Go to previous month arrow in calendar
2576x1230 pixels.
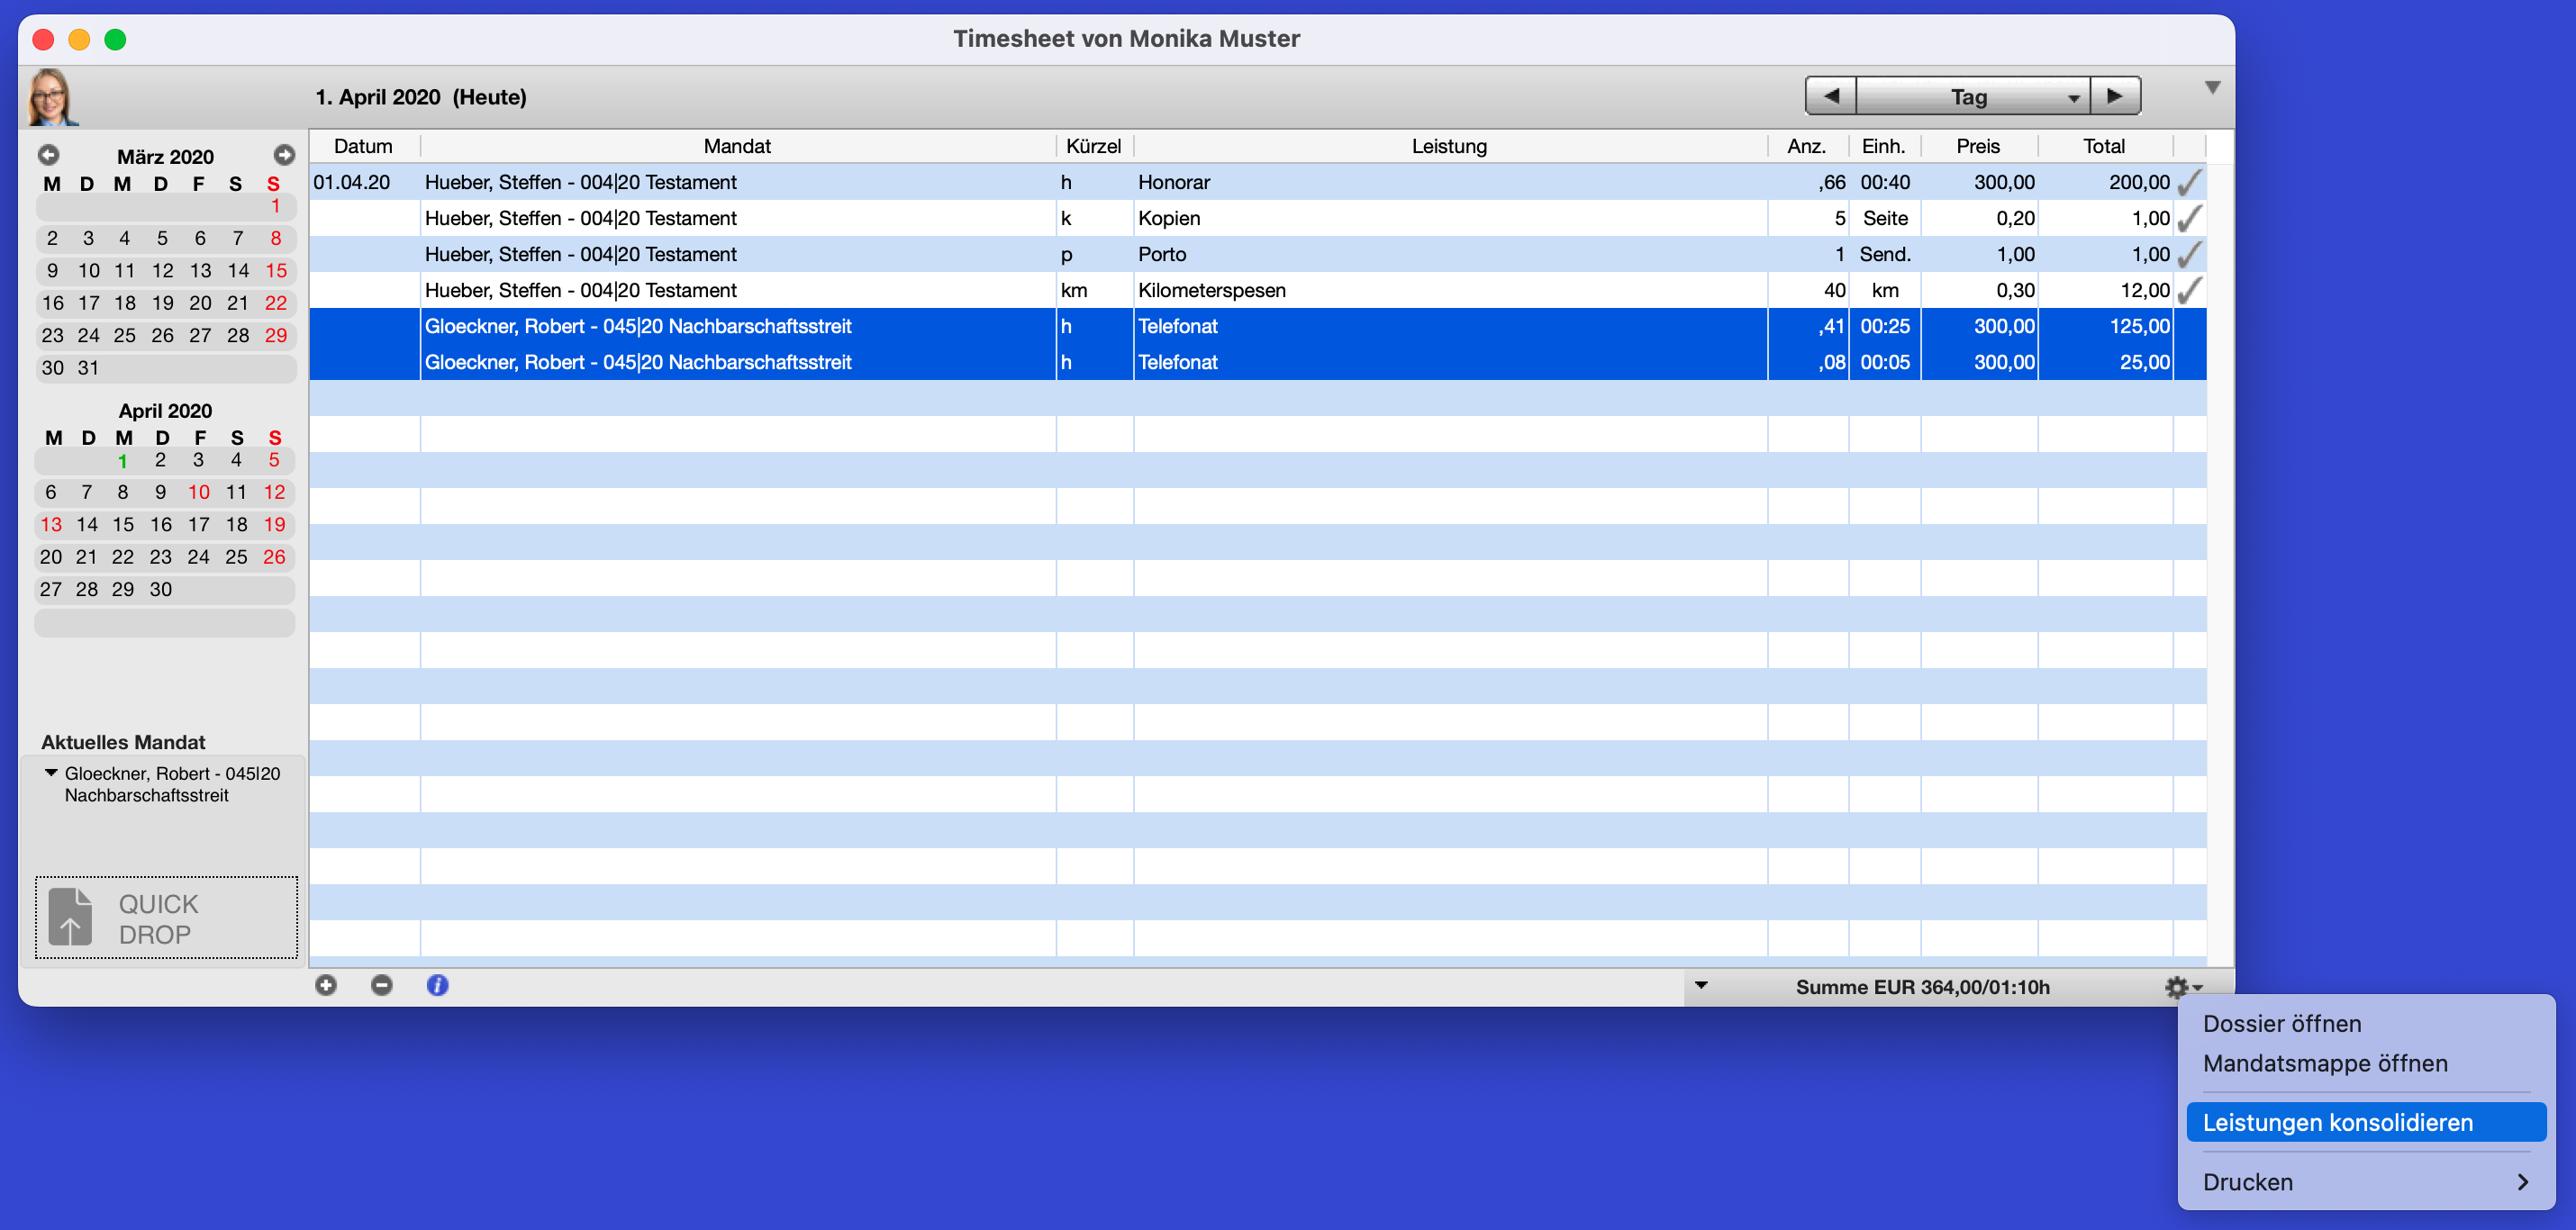tap(48, 155)
